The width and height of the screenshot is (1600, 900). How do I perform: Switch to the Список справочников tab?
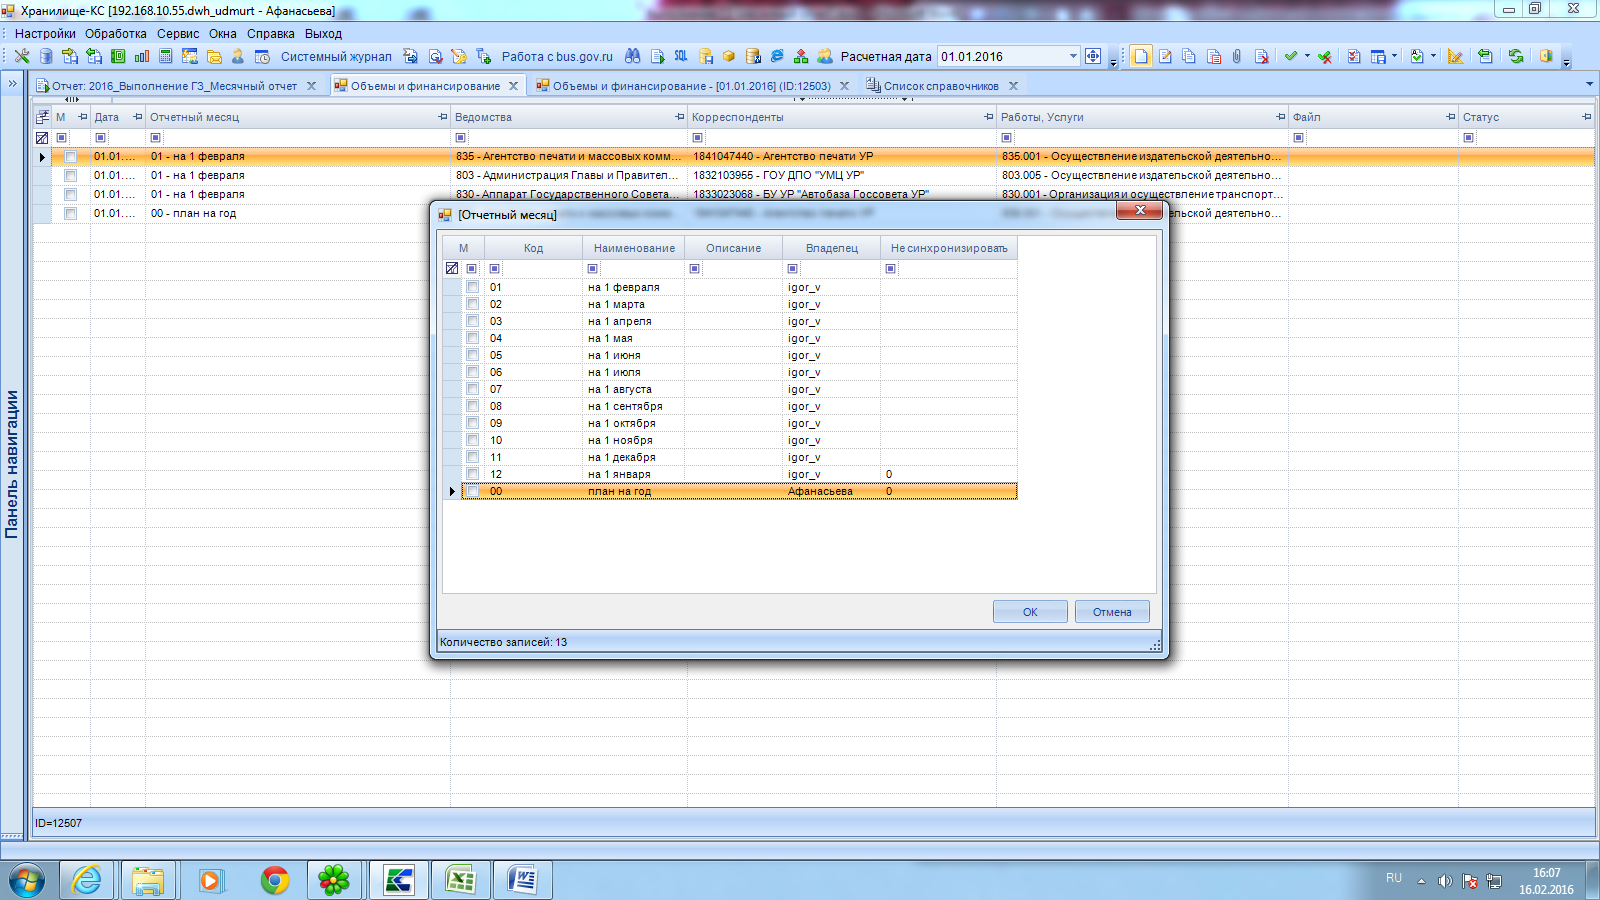tap(940, 86)
